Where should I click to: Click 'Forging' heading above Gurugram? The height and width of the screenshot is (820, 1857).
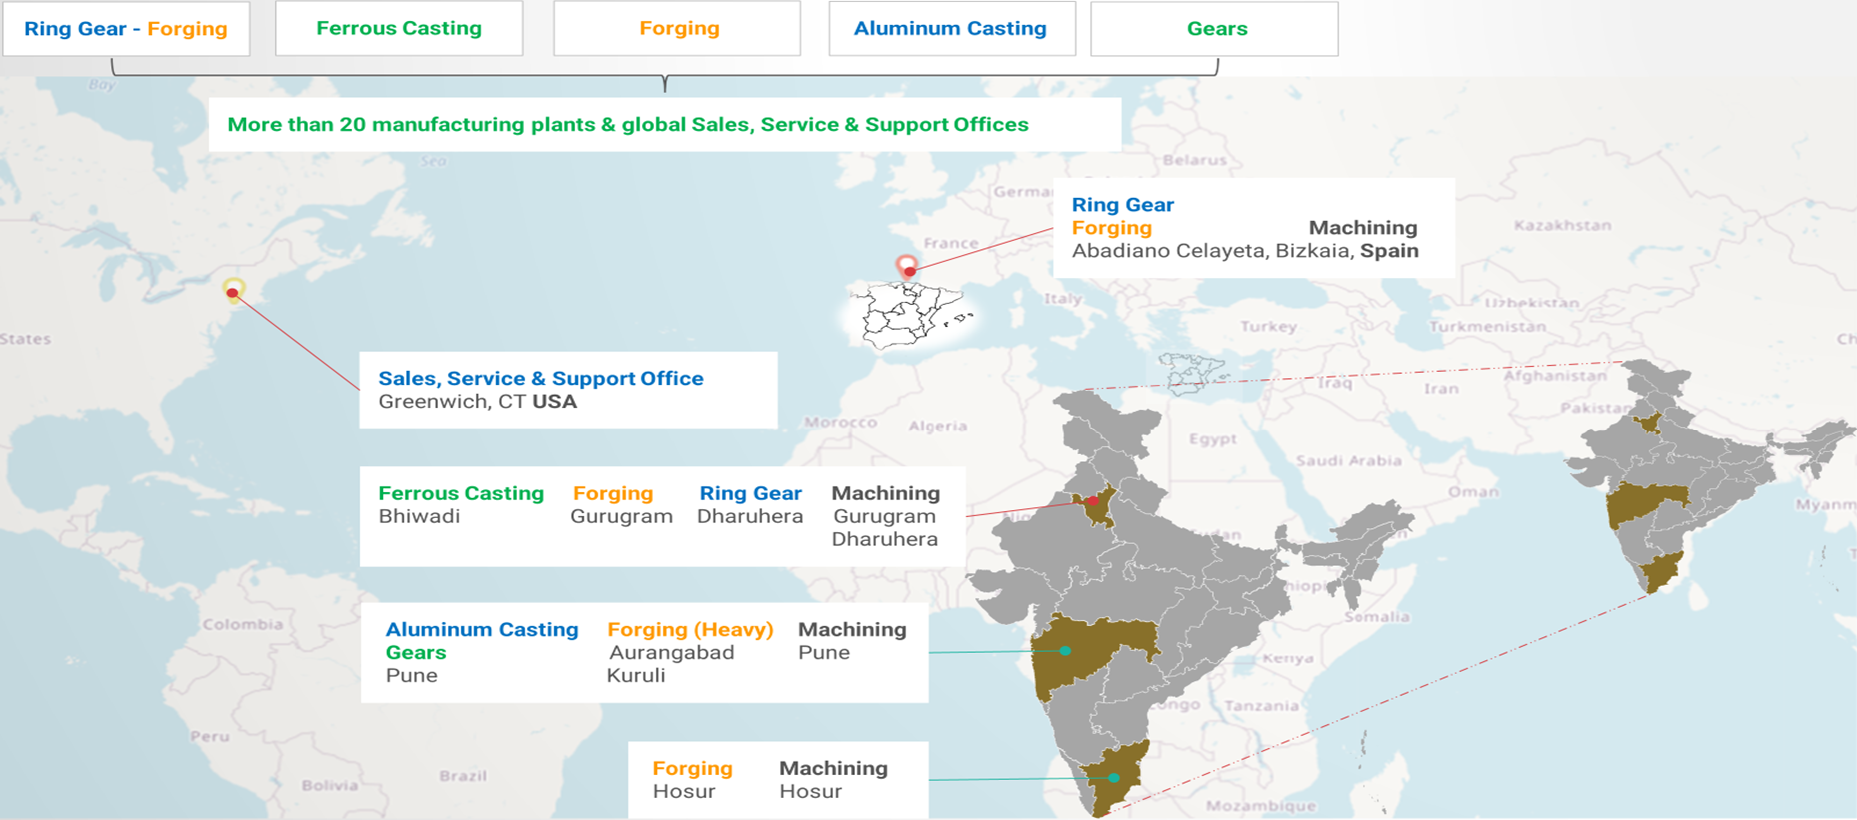613,493
